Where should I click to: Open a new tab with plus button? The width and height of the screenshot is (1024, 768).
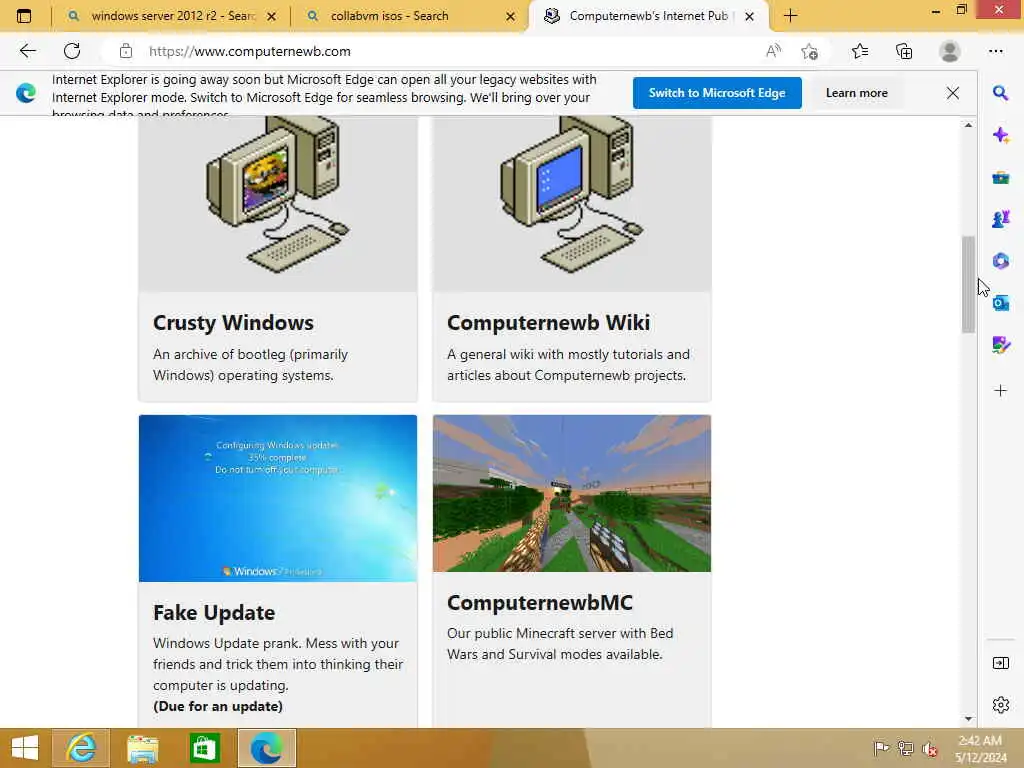pyautogui.click(x=790, y=16)
